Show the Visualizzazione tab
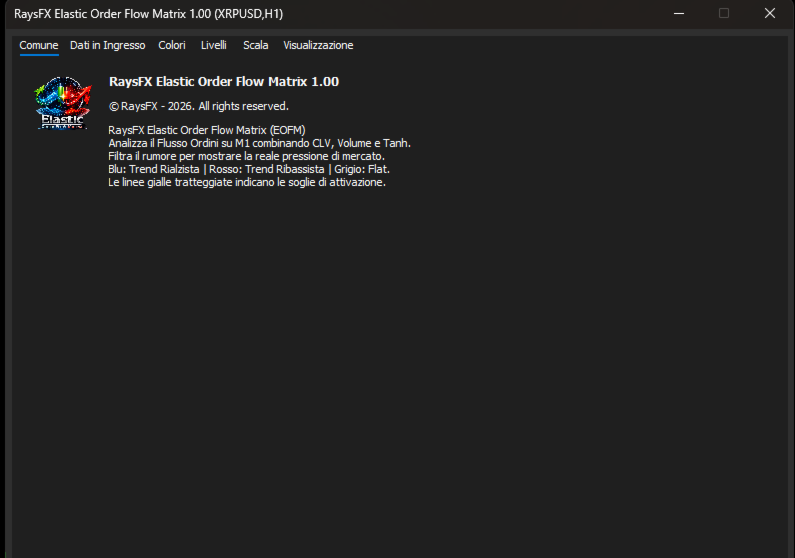The height and width of the screenshot is (558, 795). [x=318, y=45]
